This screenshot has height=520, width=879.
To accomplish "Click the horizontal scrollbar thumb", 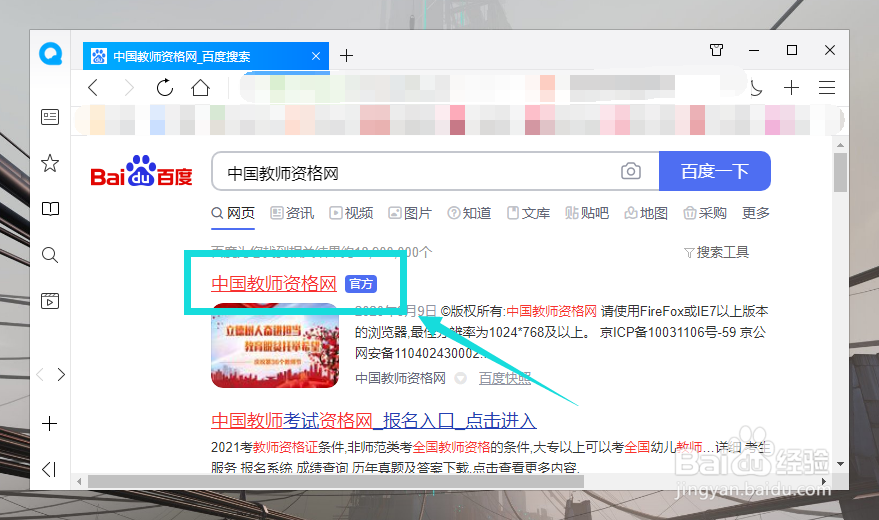I will [336, 481].
